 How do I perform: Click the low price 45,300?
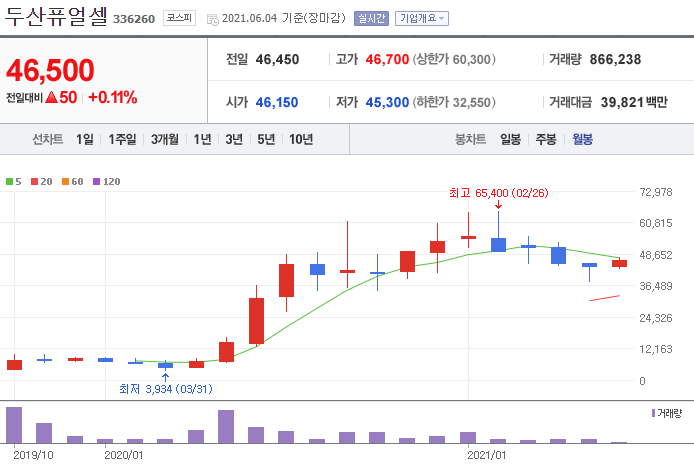tap(387, 102)
